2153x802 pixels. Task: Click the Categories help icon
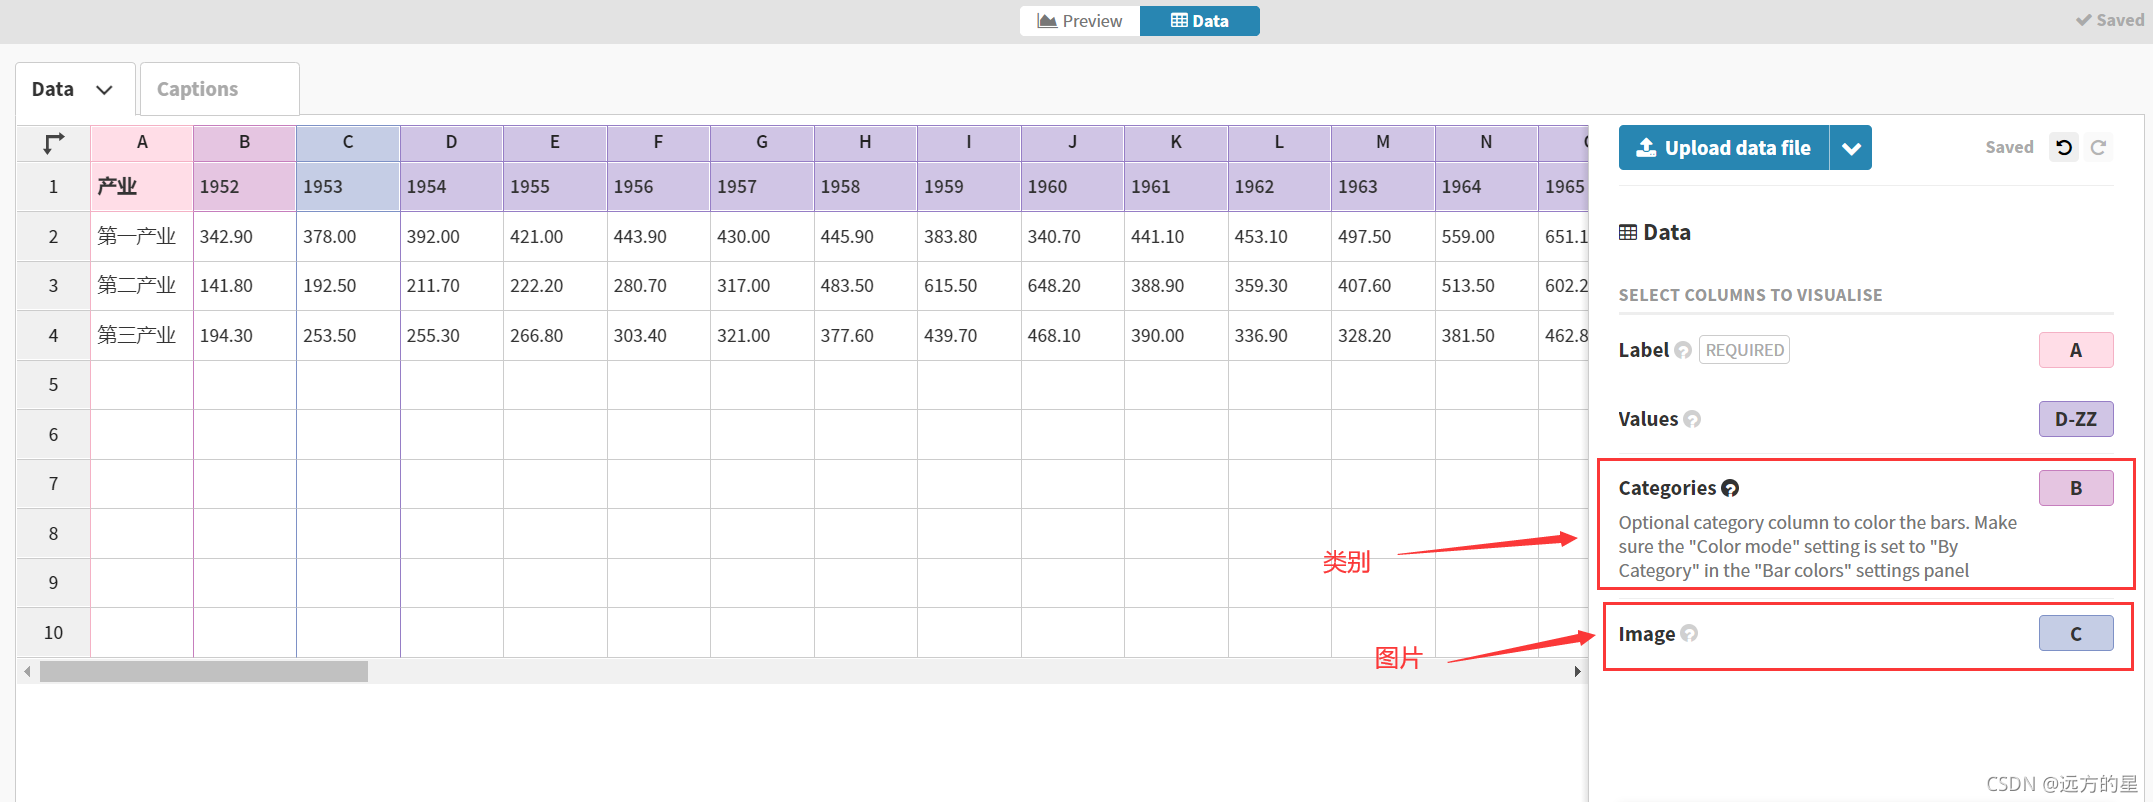pyautogui.click(x=1730, y=488)
